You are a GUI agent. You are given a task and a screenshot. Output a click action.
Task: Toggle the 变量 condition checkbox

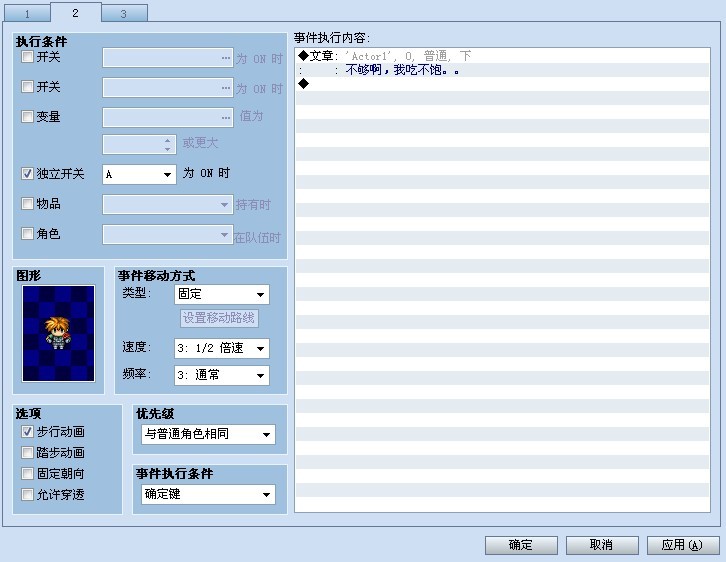(x=27, y=116)
